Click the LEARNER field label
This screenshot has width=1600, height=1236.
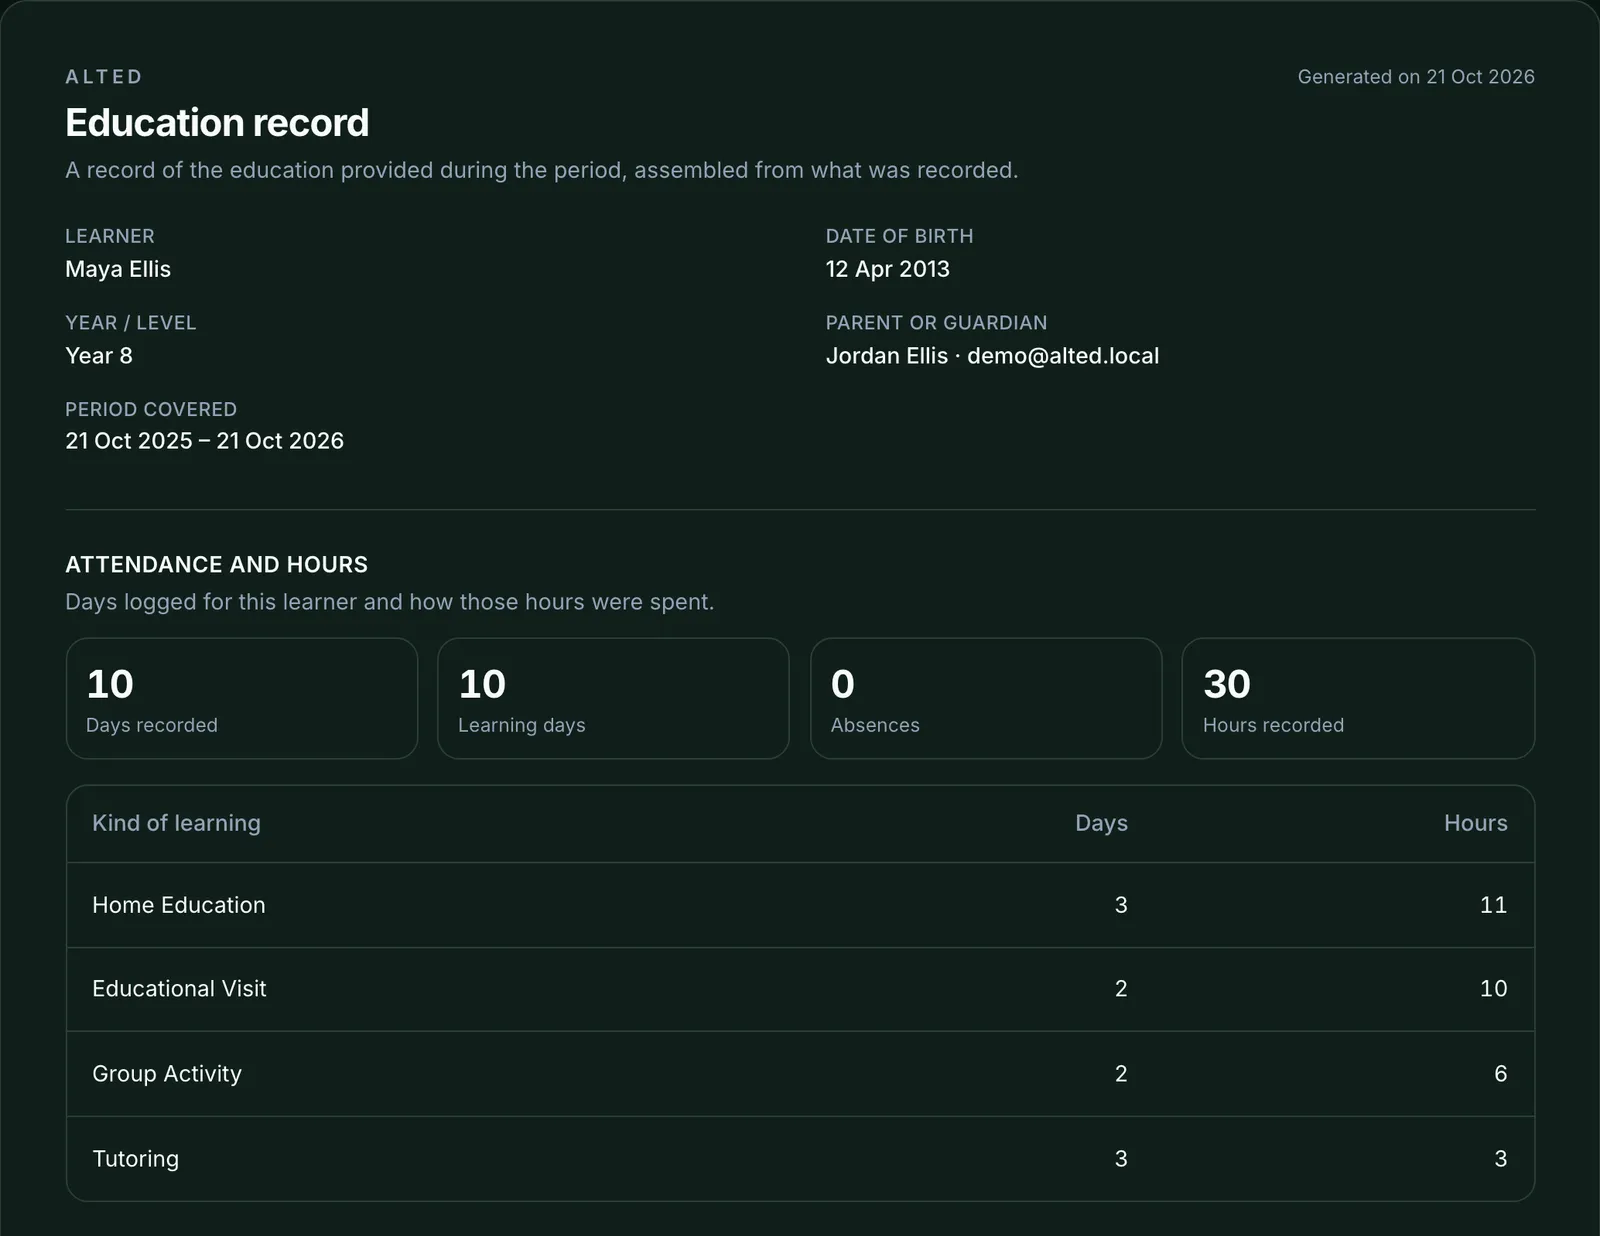110,236
